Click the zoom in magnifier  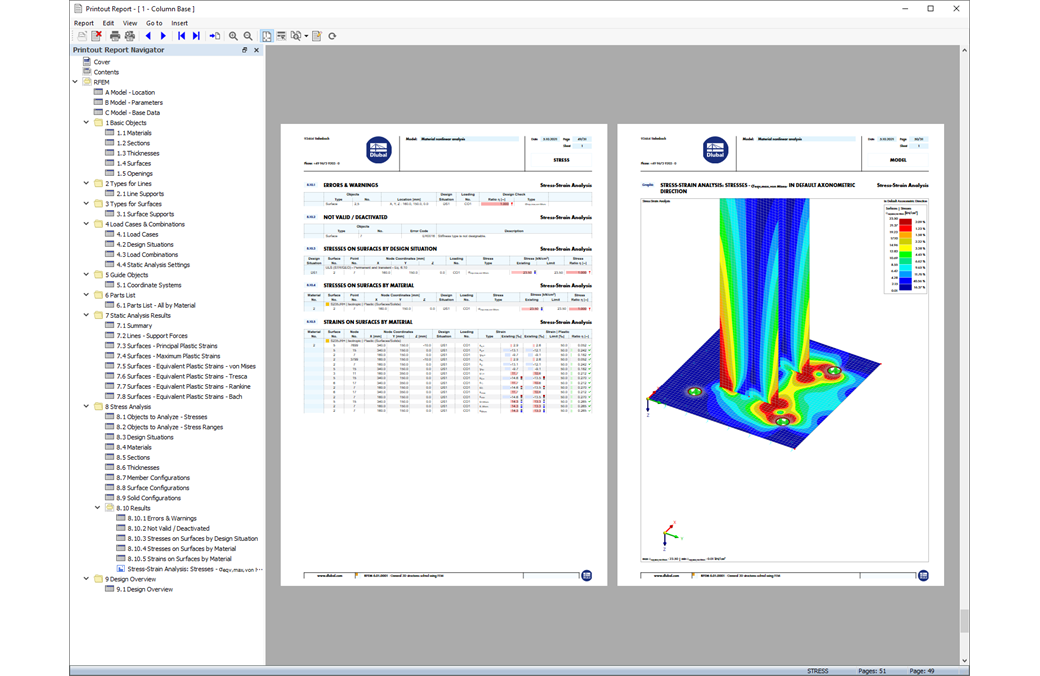tap(233, 36)
